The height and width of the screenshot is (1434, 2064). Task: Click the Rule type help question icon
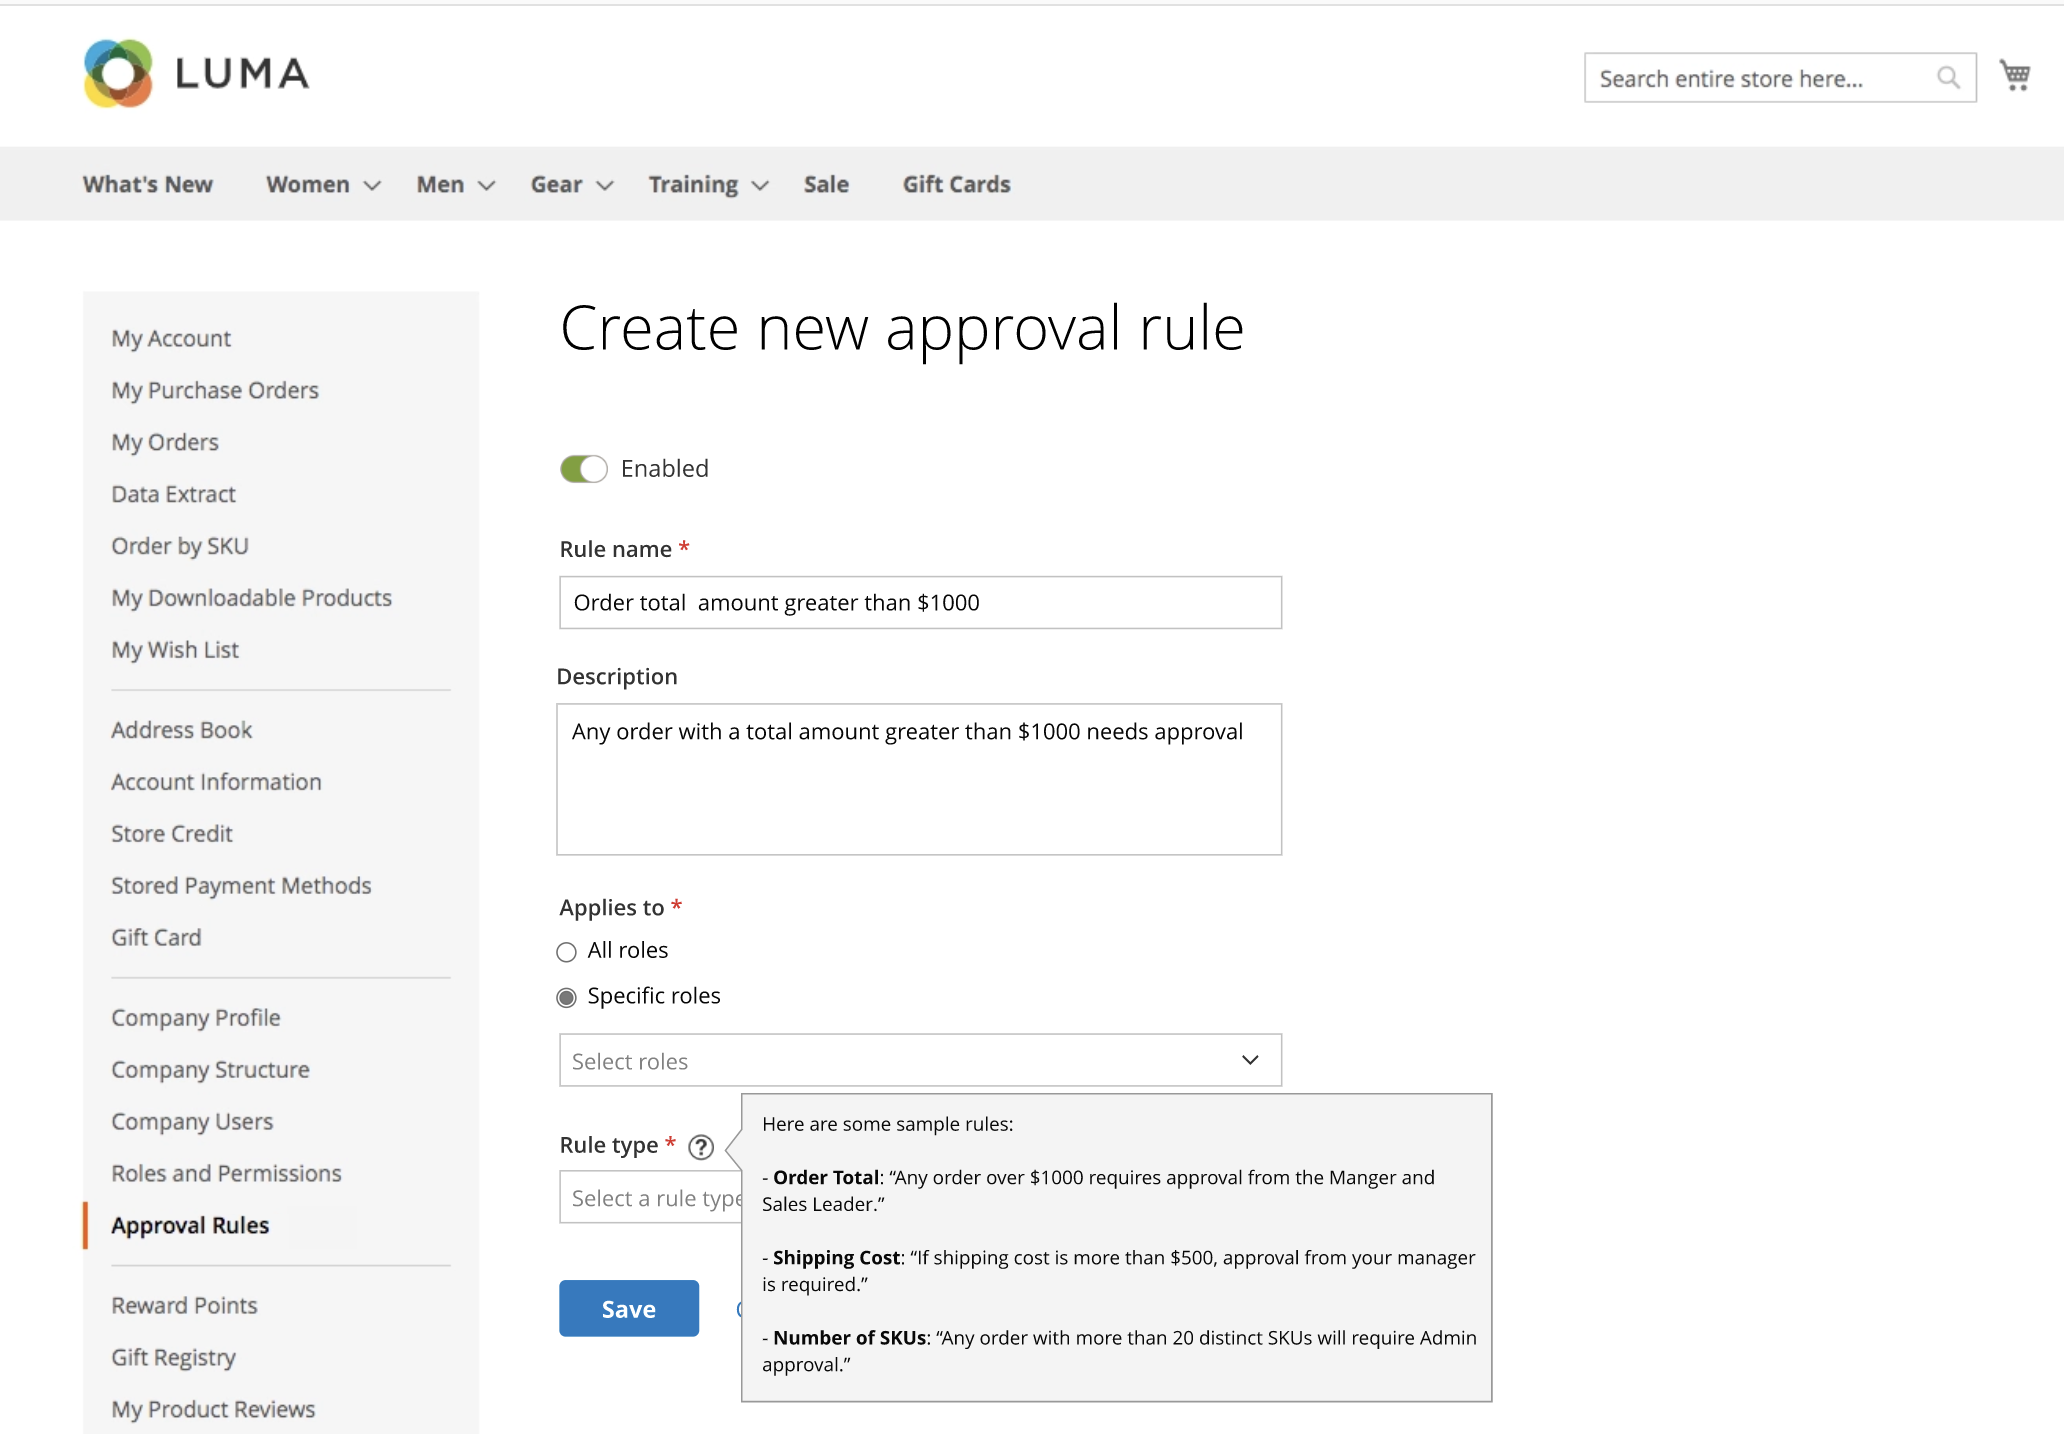701,1147
